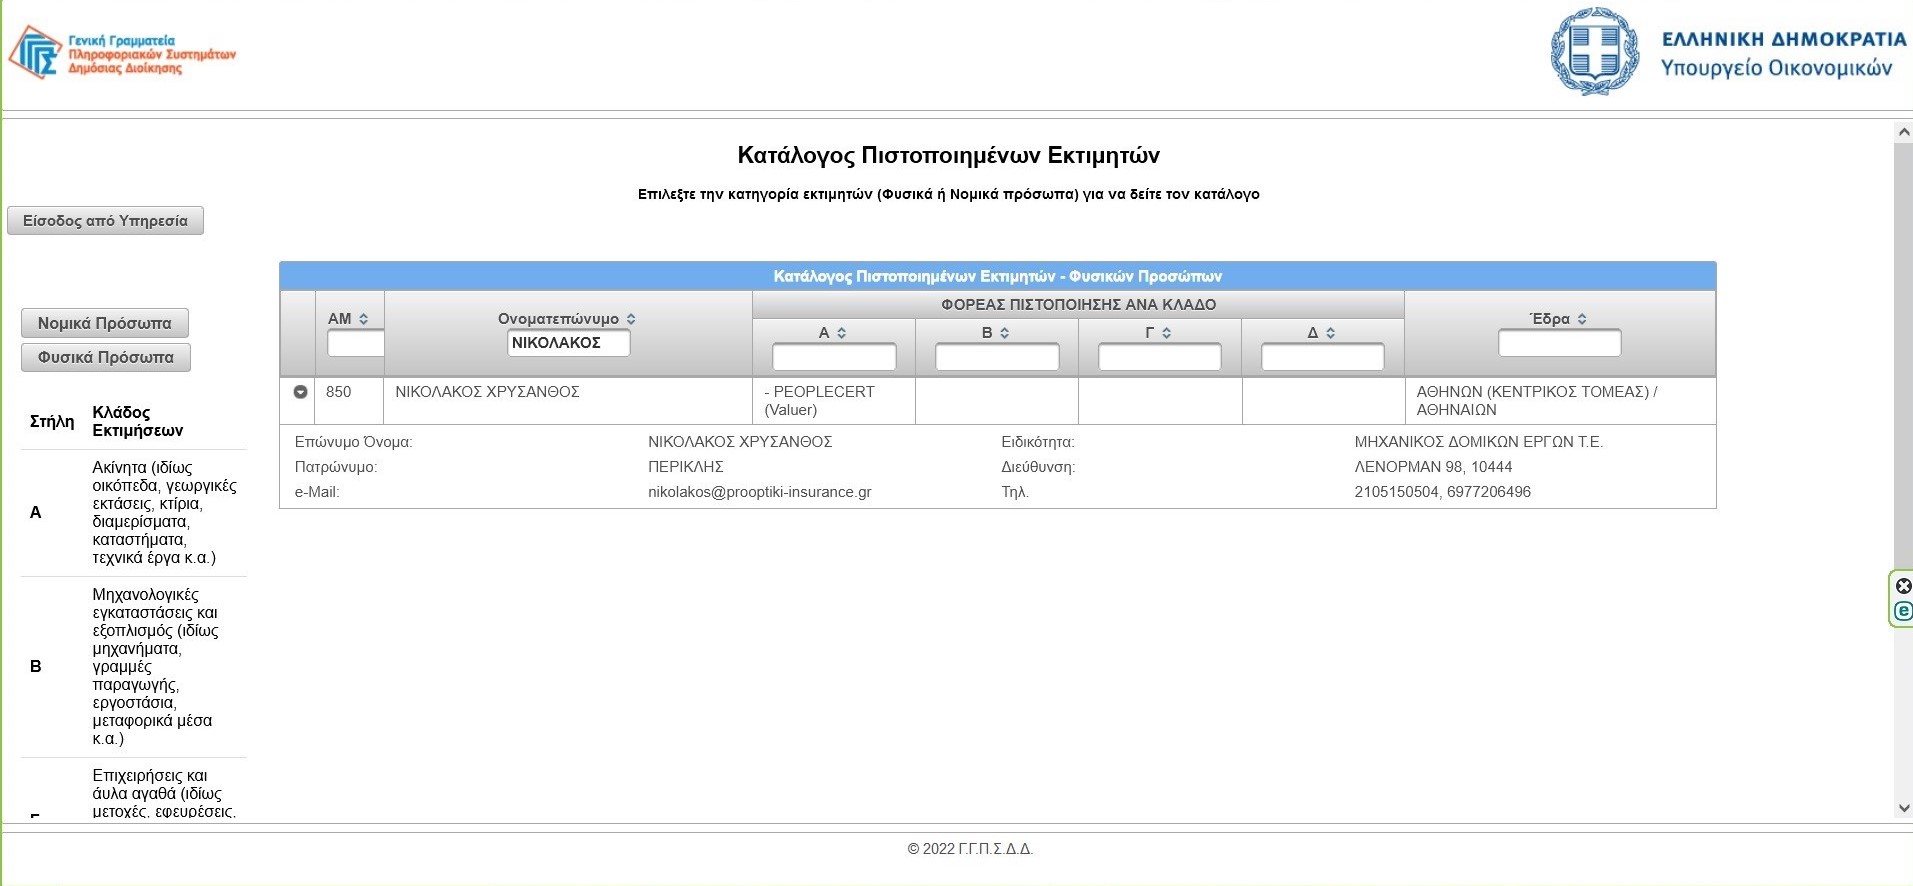Sort by column Α arrows

[842, 333]
